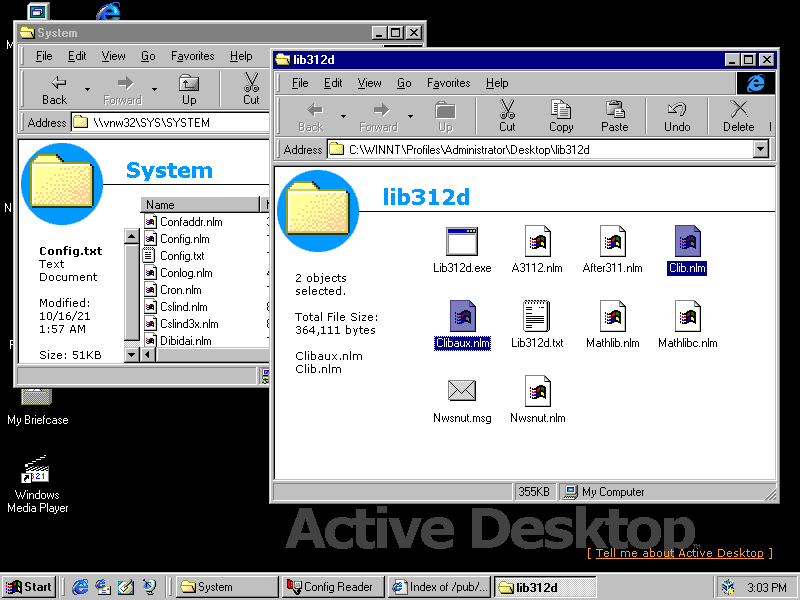This screenshot has width=800, height=600.
Task: Open the Edit menu in lib312d window
Action: [x=333, y=83]
